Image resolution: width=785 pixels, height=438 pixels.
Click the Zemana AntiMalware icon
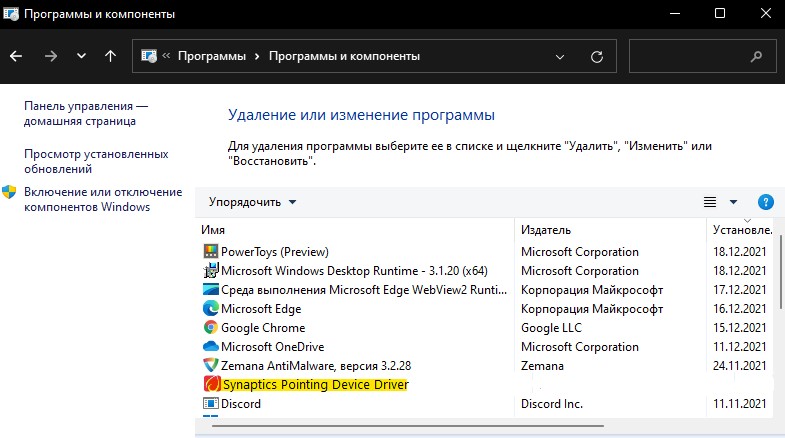(x=211, y=365)
